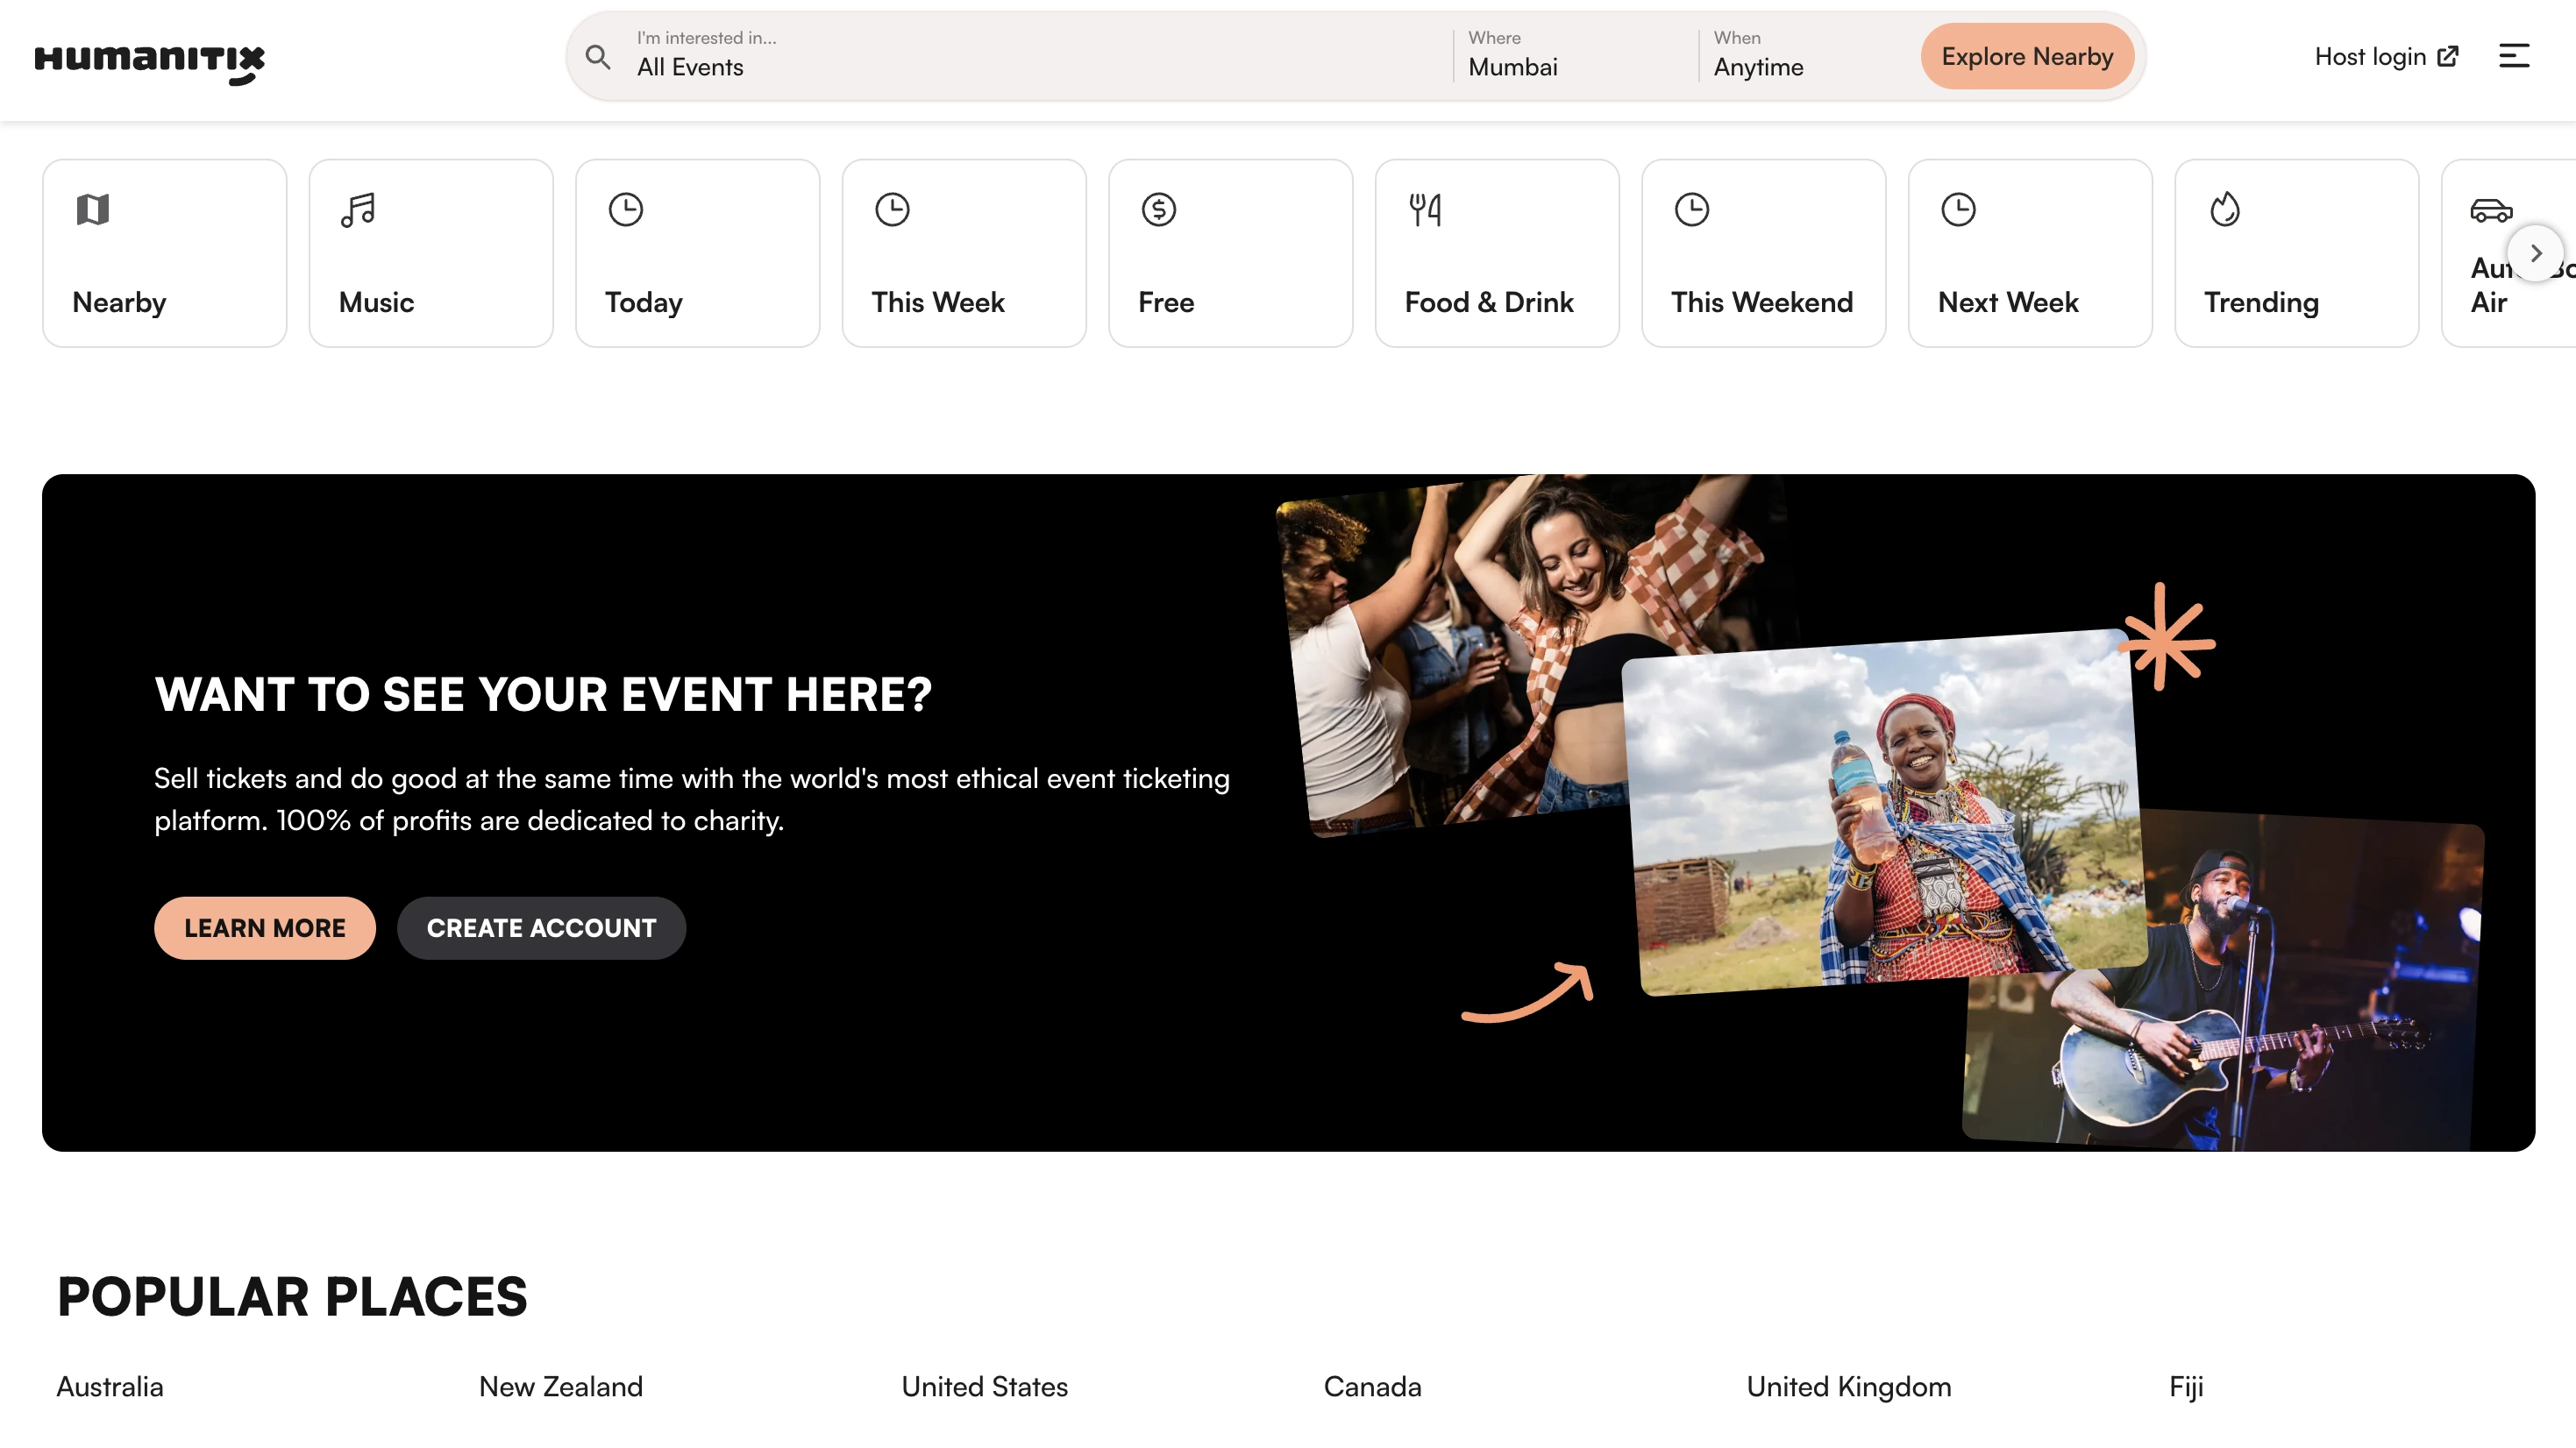
Task: Open the New Zealand popular place link
Action: click(x=560, y=1386)
